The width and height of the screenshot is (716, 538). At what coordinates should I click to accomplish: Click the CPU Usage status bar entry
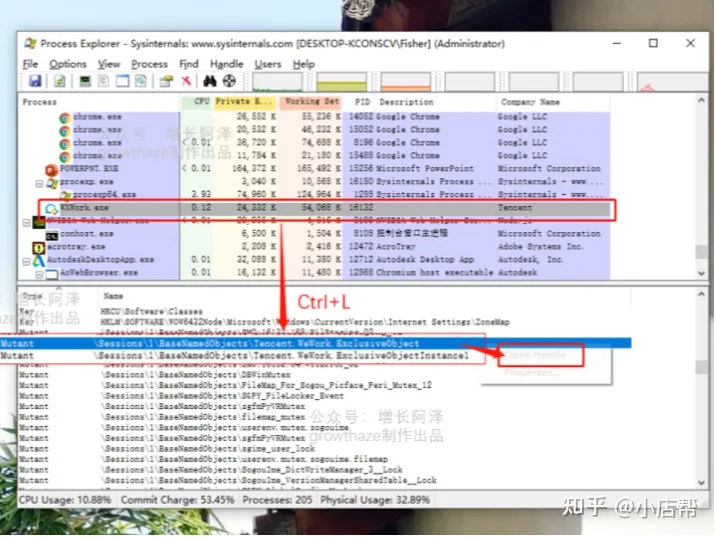click(65, 500)
